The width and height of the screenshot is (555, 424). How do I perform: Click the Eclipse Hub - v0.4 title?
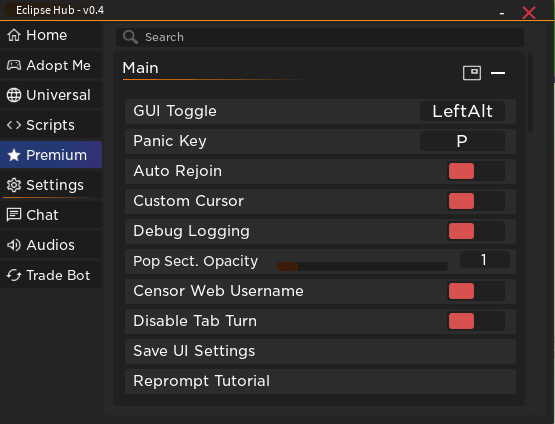coord(60,10)
